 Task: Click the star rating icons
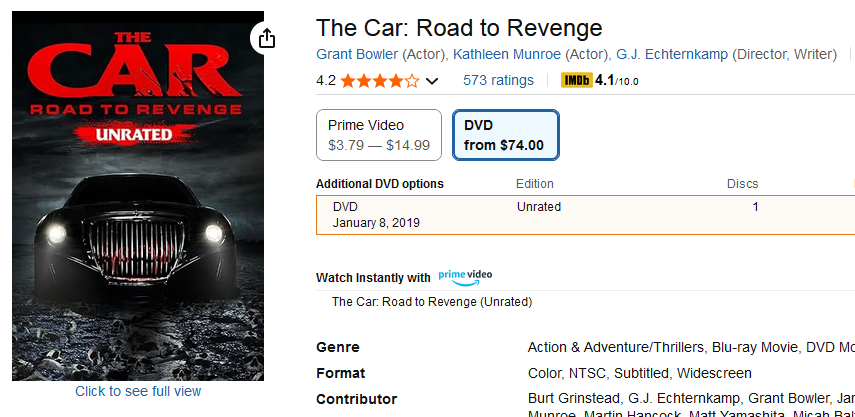[379, 81]
